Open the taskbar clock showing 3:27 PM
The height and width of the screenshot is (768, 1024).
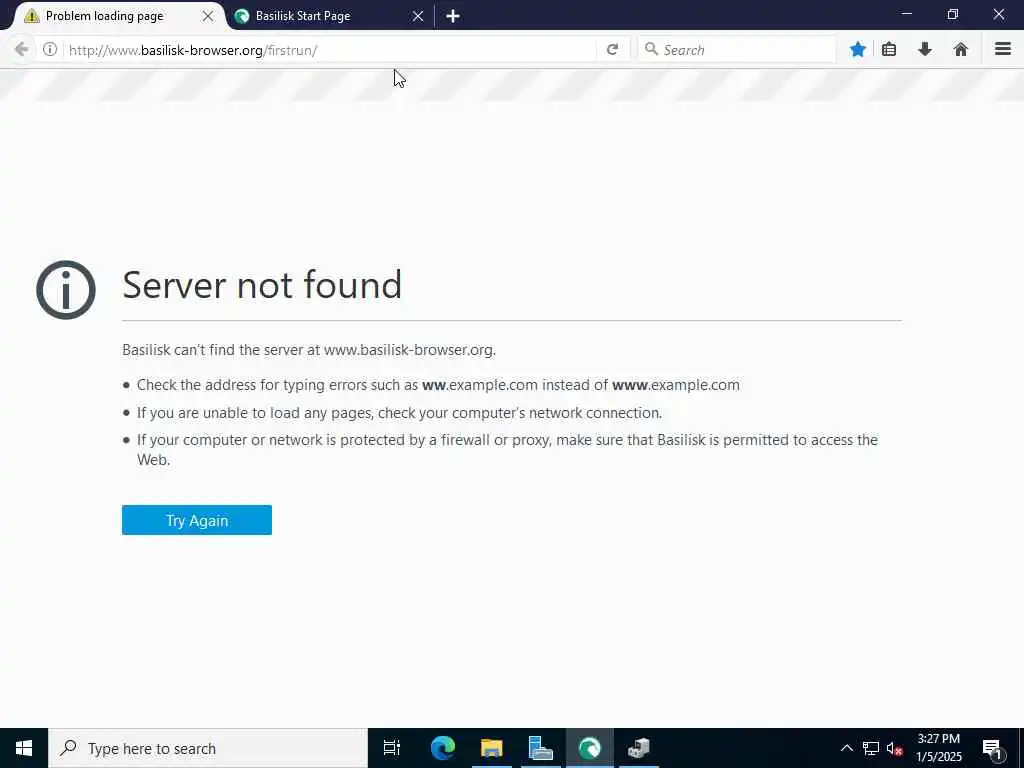pos(939,748)
